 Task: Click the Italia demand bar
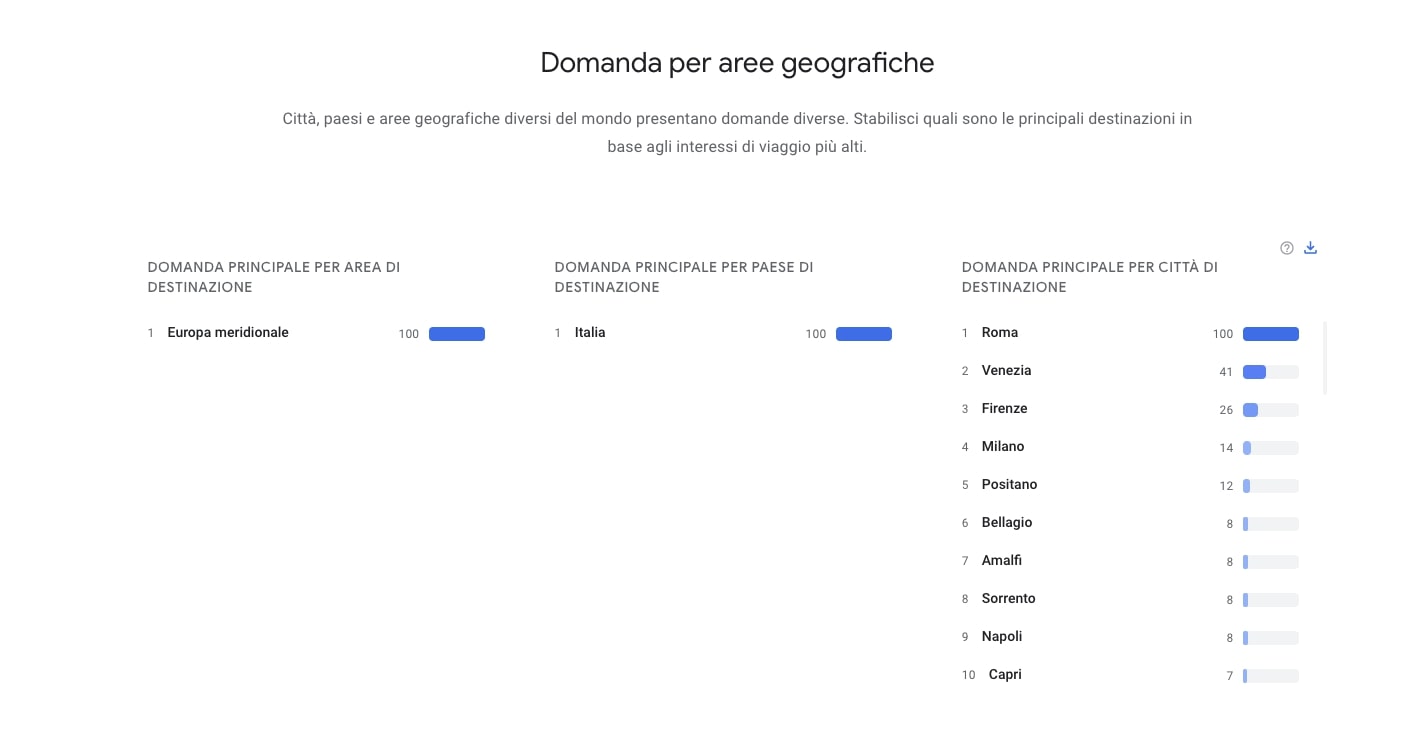[x=863, y=334]
